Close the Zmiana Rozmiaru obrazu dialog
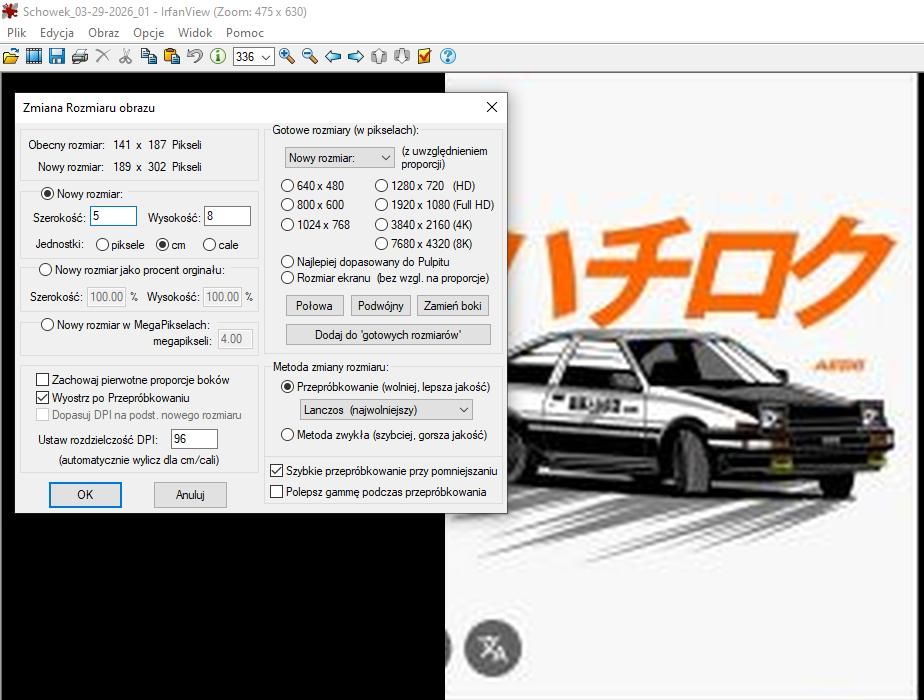924x700 pixels. [x=492, y=107]
